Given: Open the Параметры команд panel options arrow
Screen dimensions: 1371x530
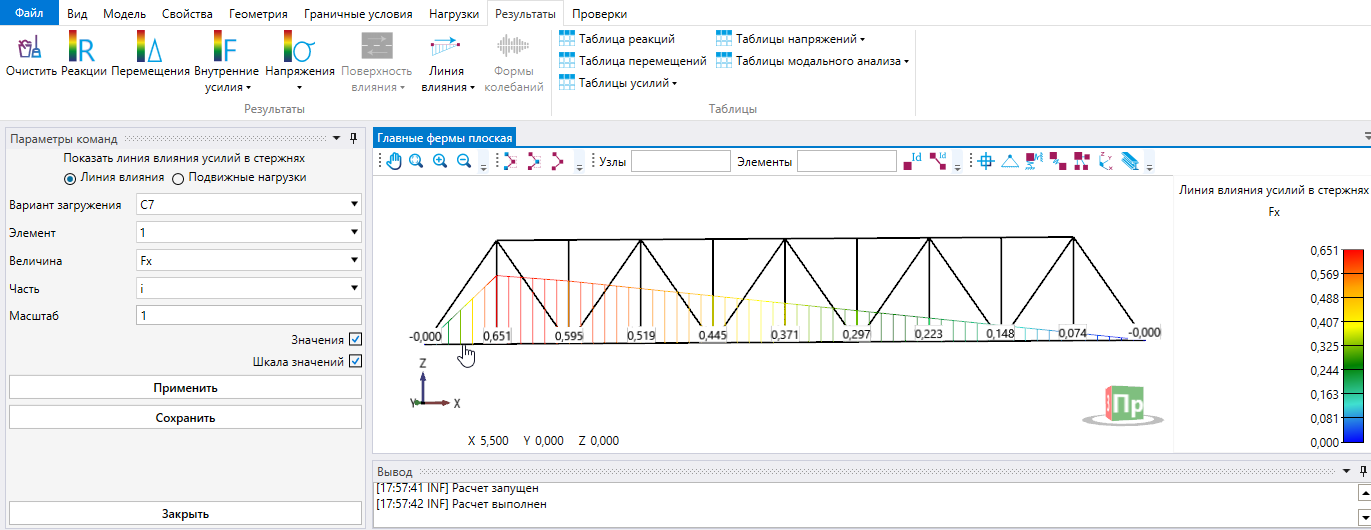Looking at the screenshot, I should click(337, 139).
